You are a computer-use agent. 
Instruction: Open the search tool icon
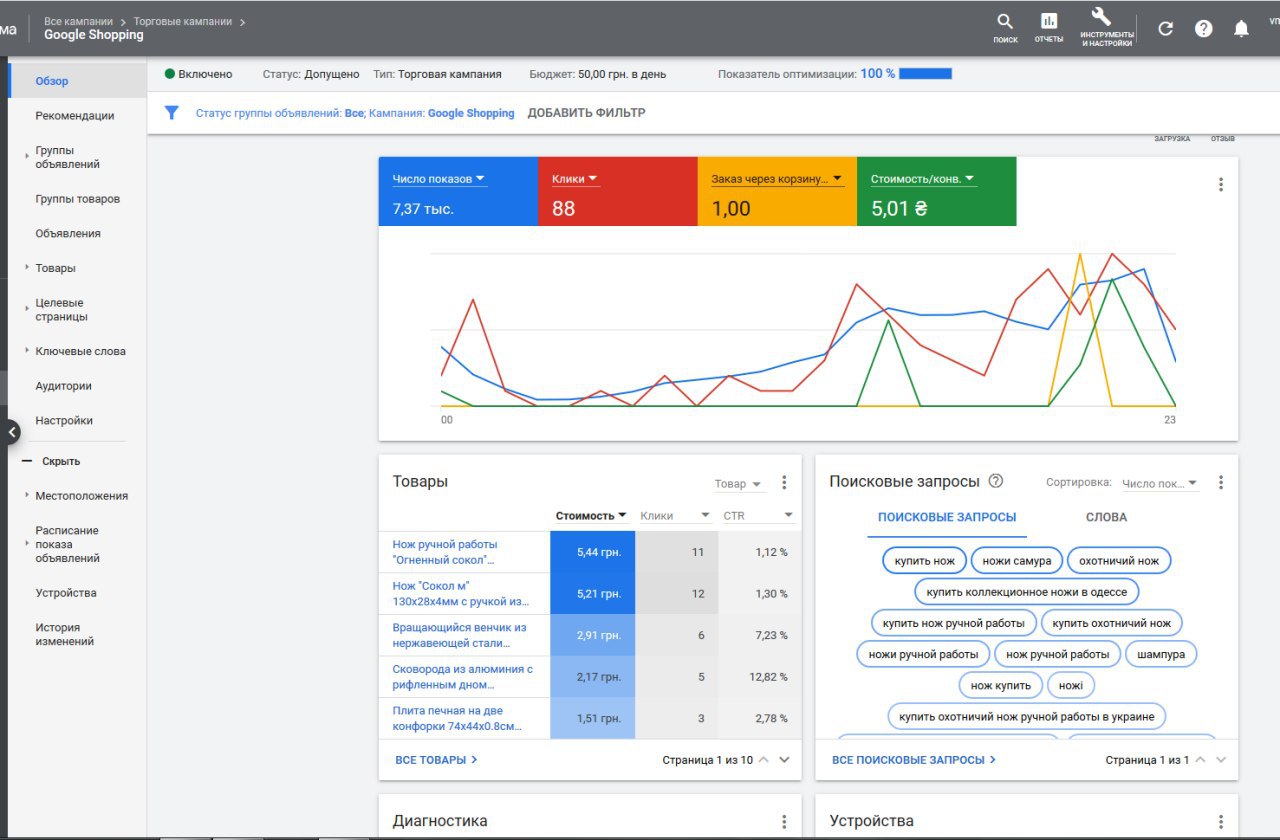click(x=1005, y=21)
